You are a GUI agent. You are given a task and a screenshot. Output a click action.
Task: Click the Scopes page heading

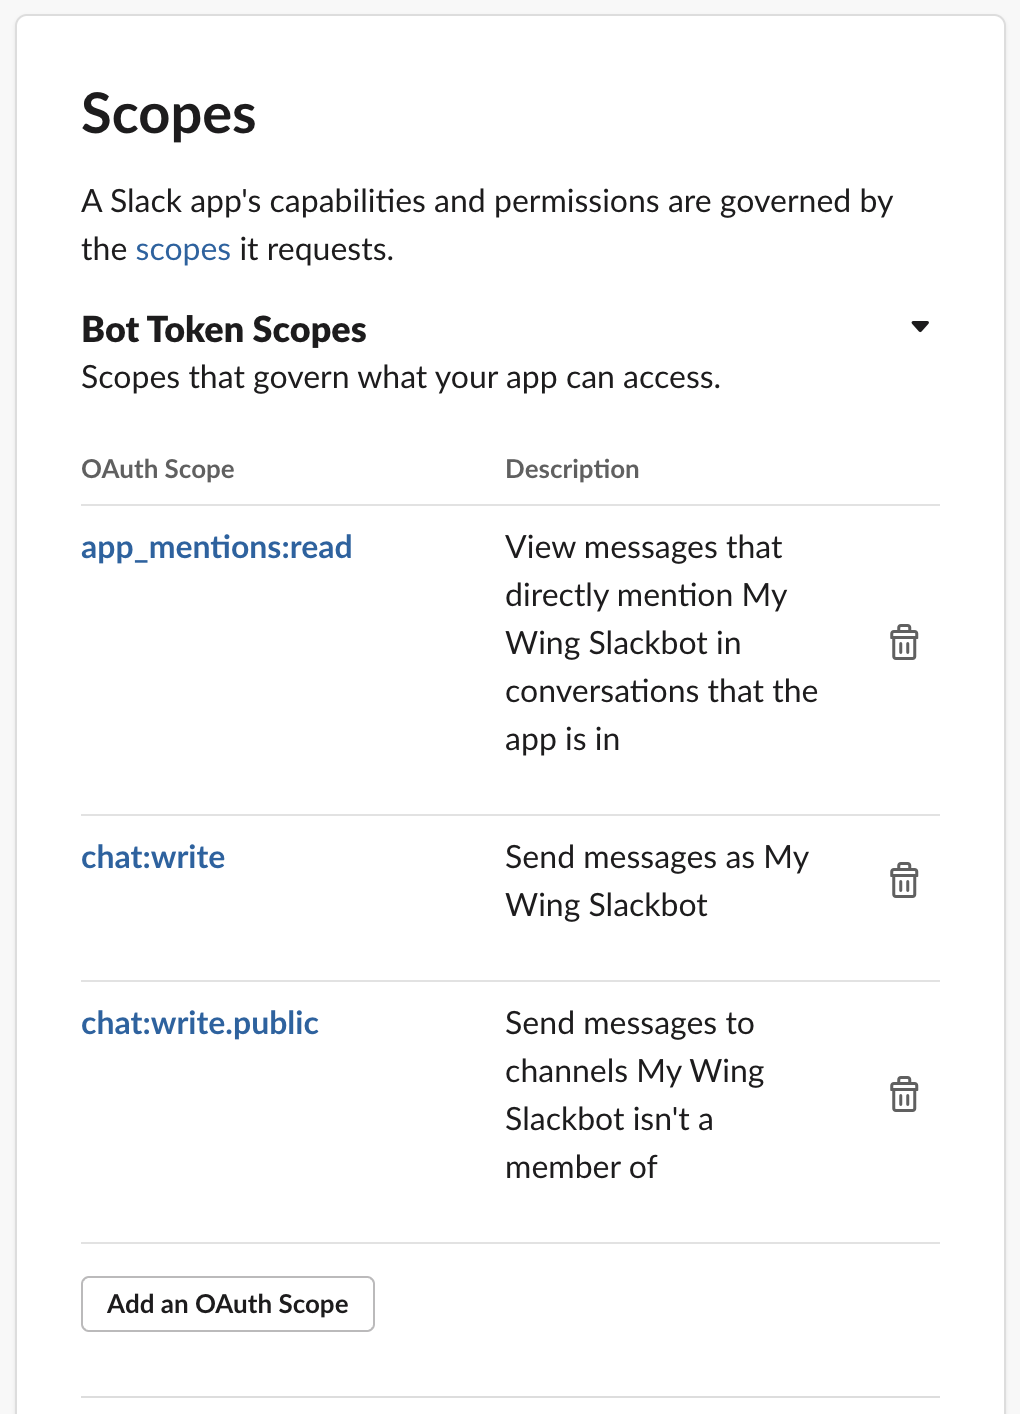168,113
